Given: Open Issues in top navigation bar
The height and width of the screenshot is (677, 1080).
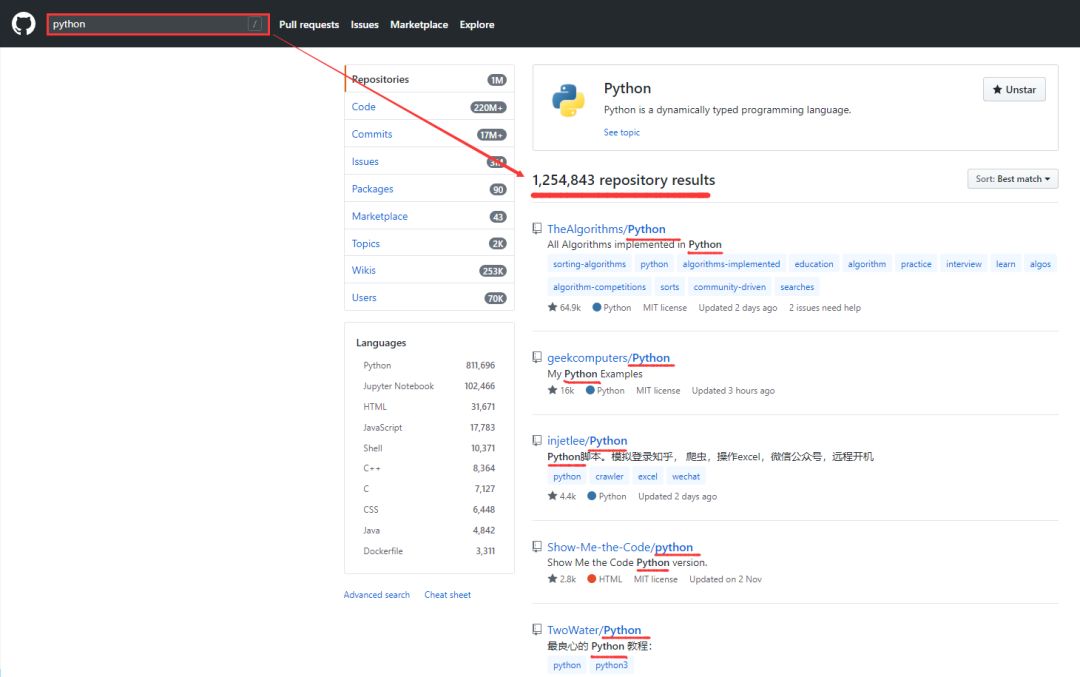Looking at the screenshot, I should [x=364, y=25].
